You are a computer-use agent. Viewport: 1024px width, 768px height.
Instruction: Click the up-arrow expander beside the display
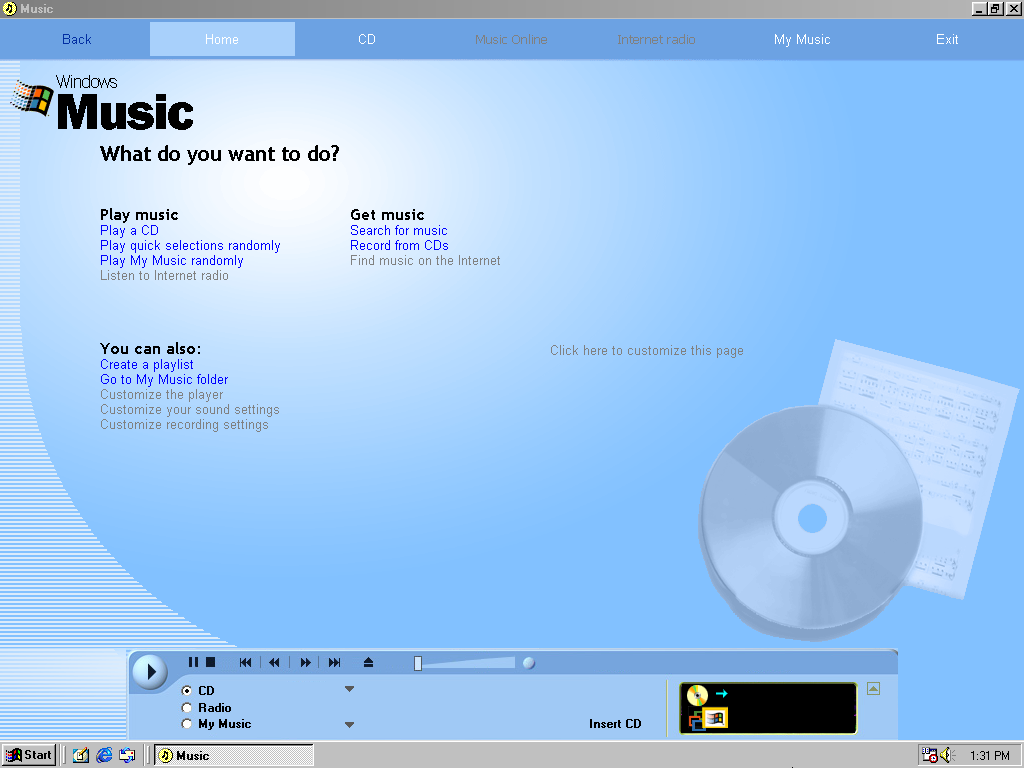tap(873, 688)
